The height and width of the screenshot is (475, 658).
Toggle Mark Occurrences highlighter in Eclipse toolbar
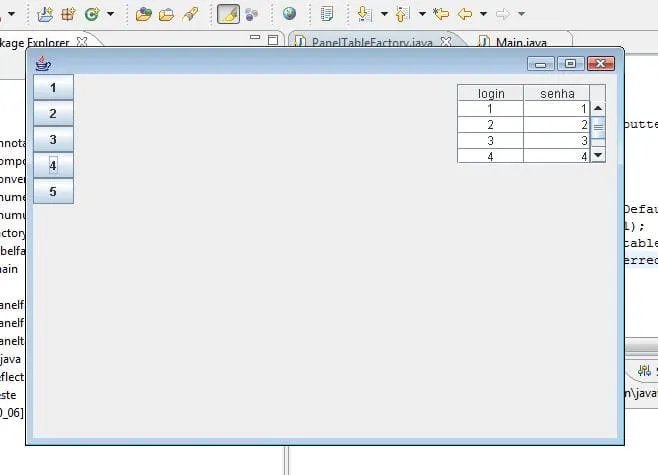[229, 14]
